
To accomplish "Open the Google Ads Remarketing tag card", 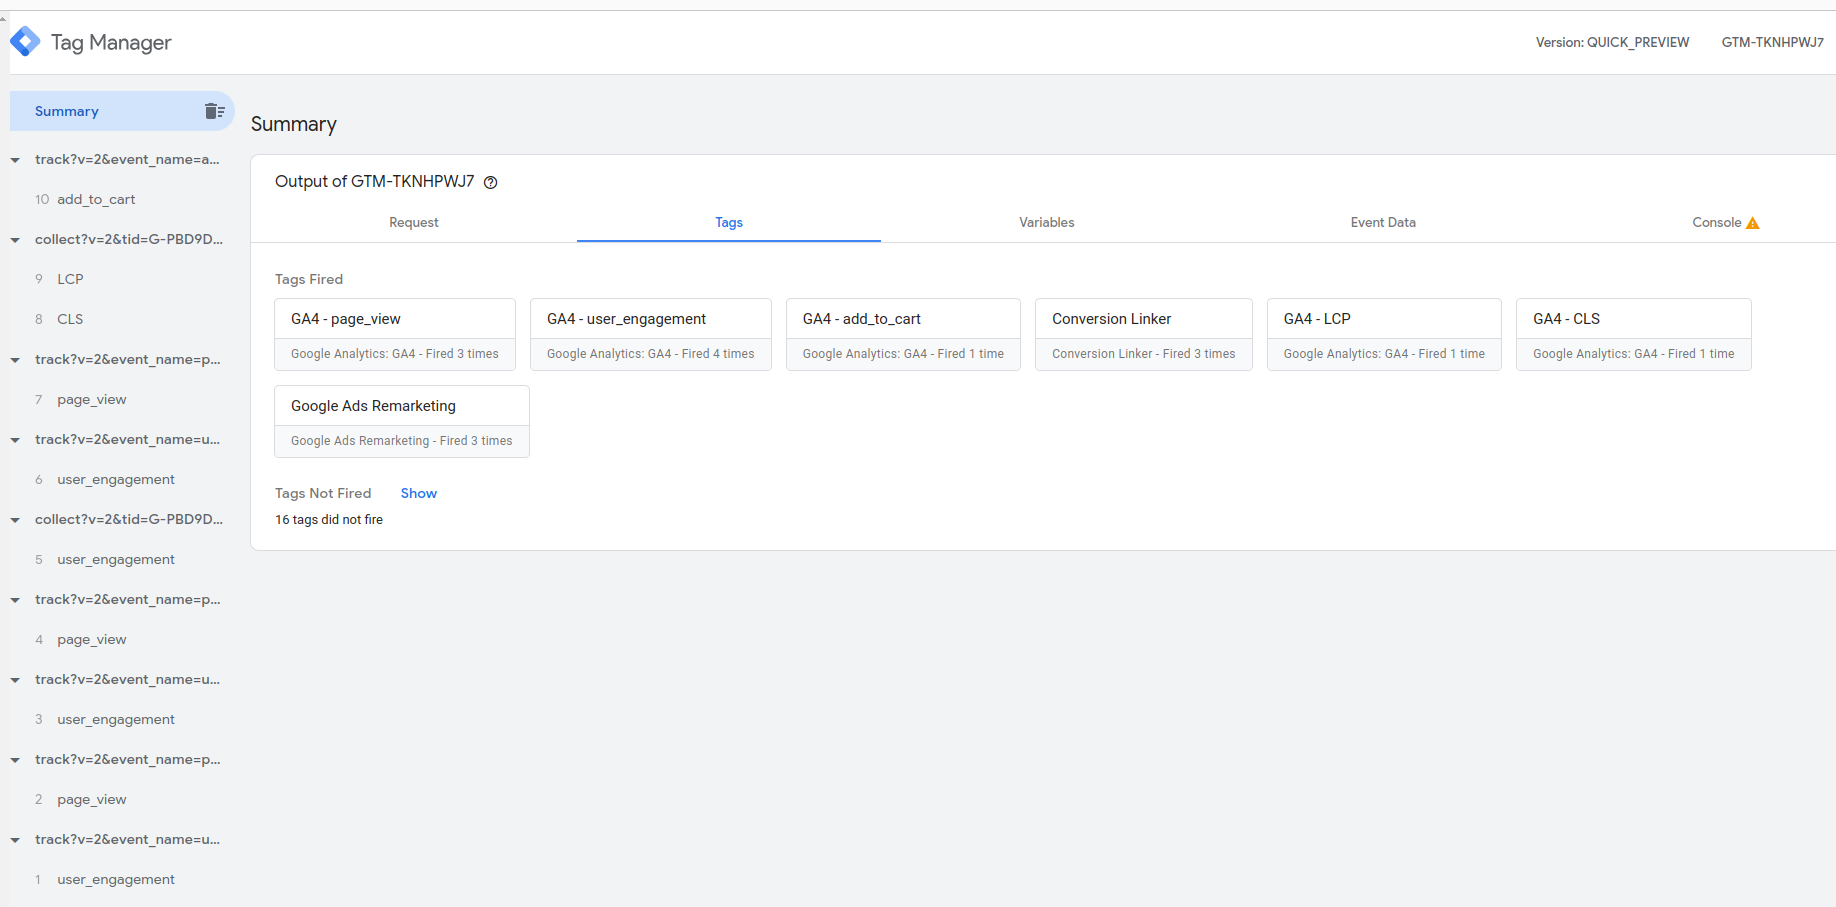I will (x=401, y=421).
